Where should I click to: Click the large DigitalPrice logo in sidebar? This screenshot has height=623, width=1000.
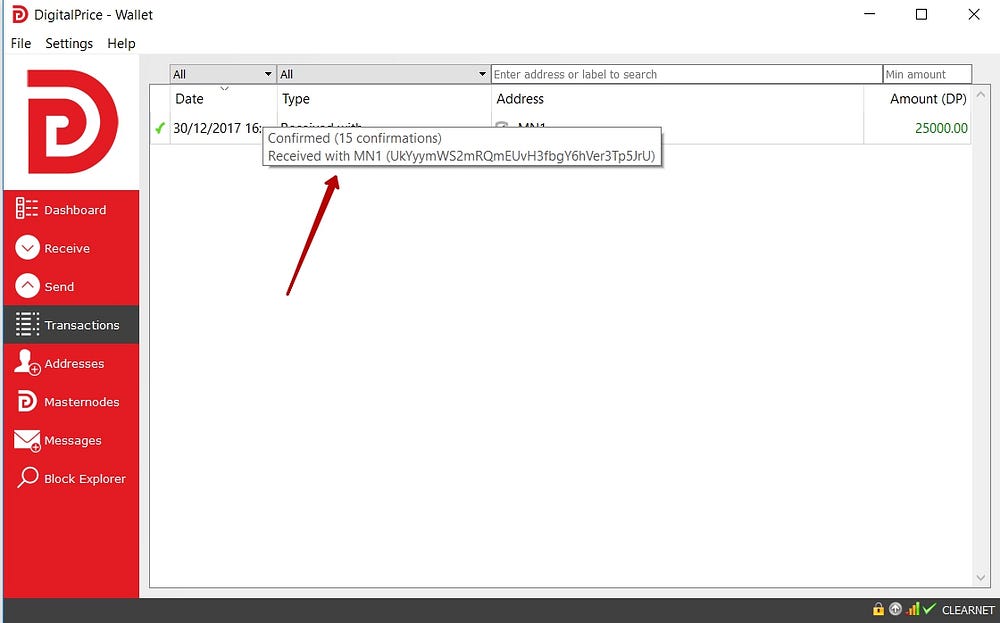pyautogui.click(x=71, y=122)
